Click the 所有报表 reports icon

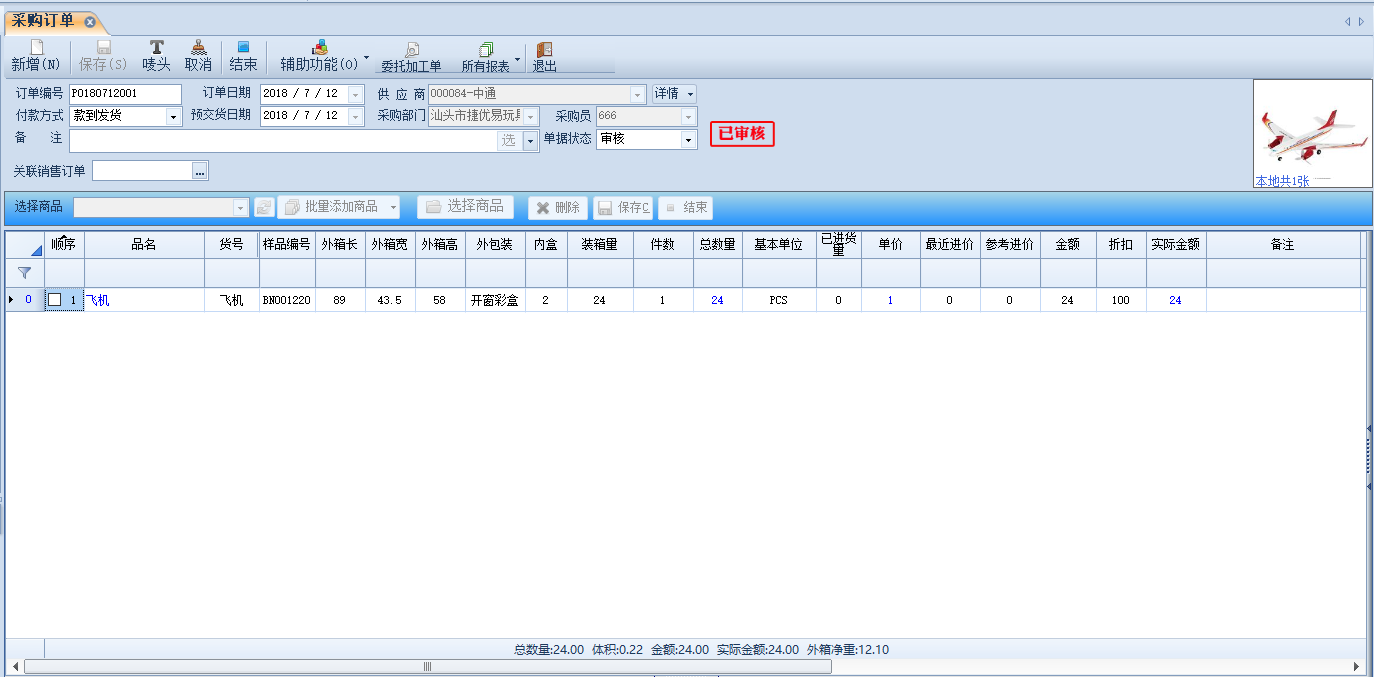click(486, 50)
